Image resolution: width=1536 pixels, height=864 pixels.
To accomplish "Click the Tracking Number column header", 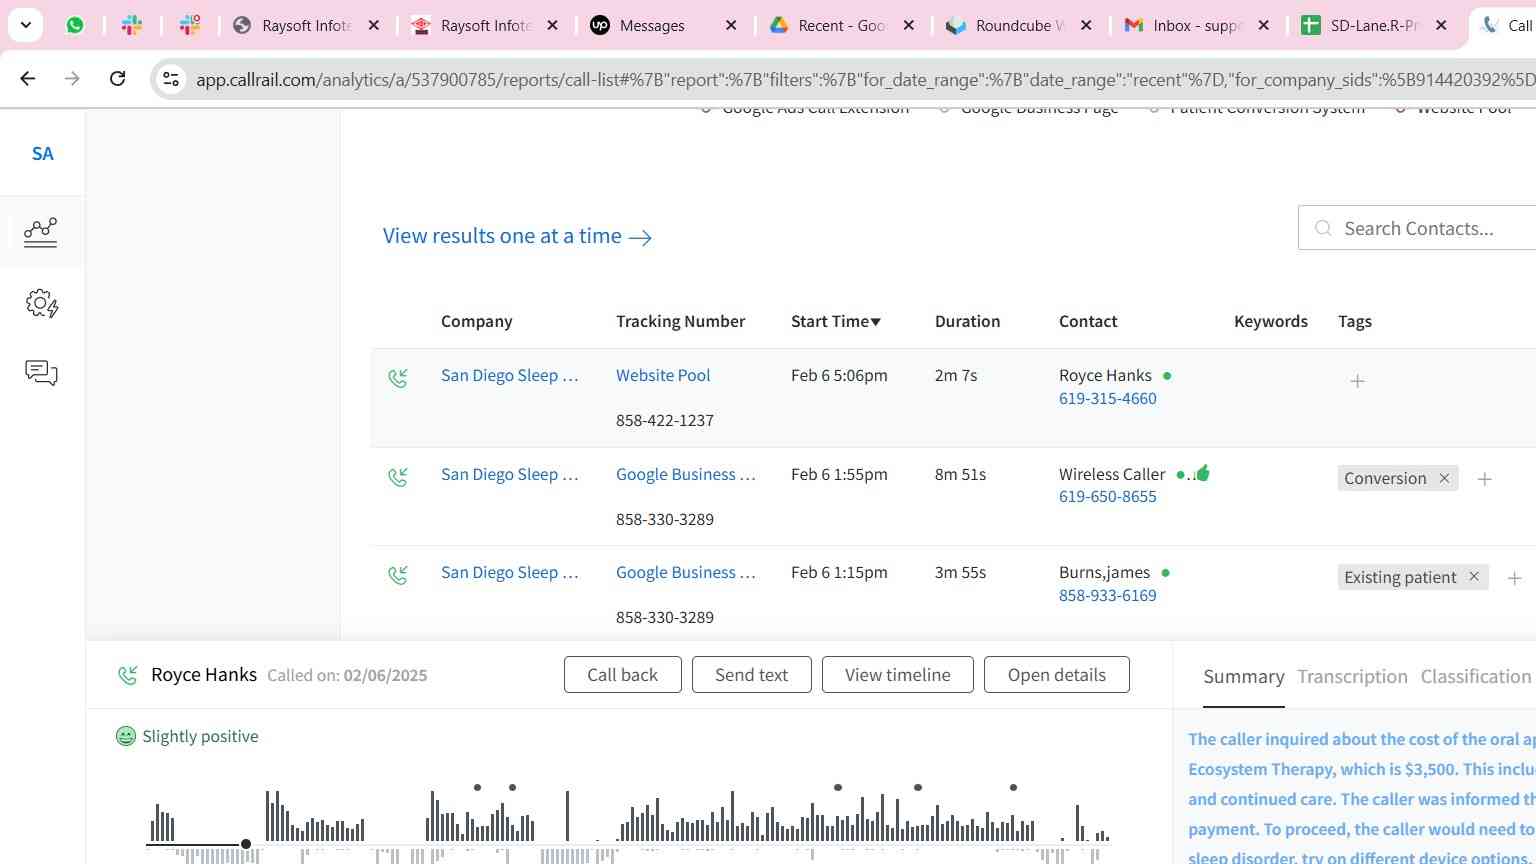I will click(680, 321).
